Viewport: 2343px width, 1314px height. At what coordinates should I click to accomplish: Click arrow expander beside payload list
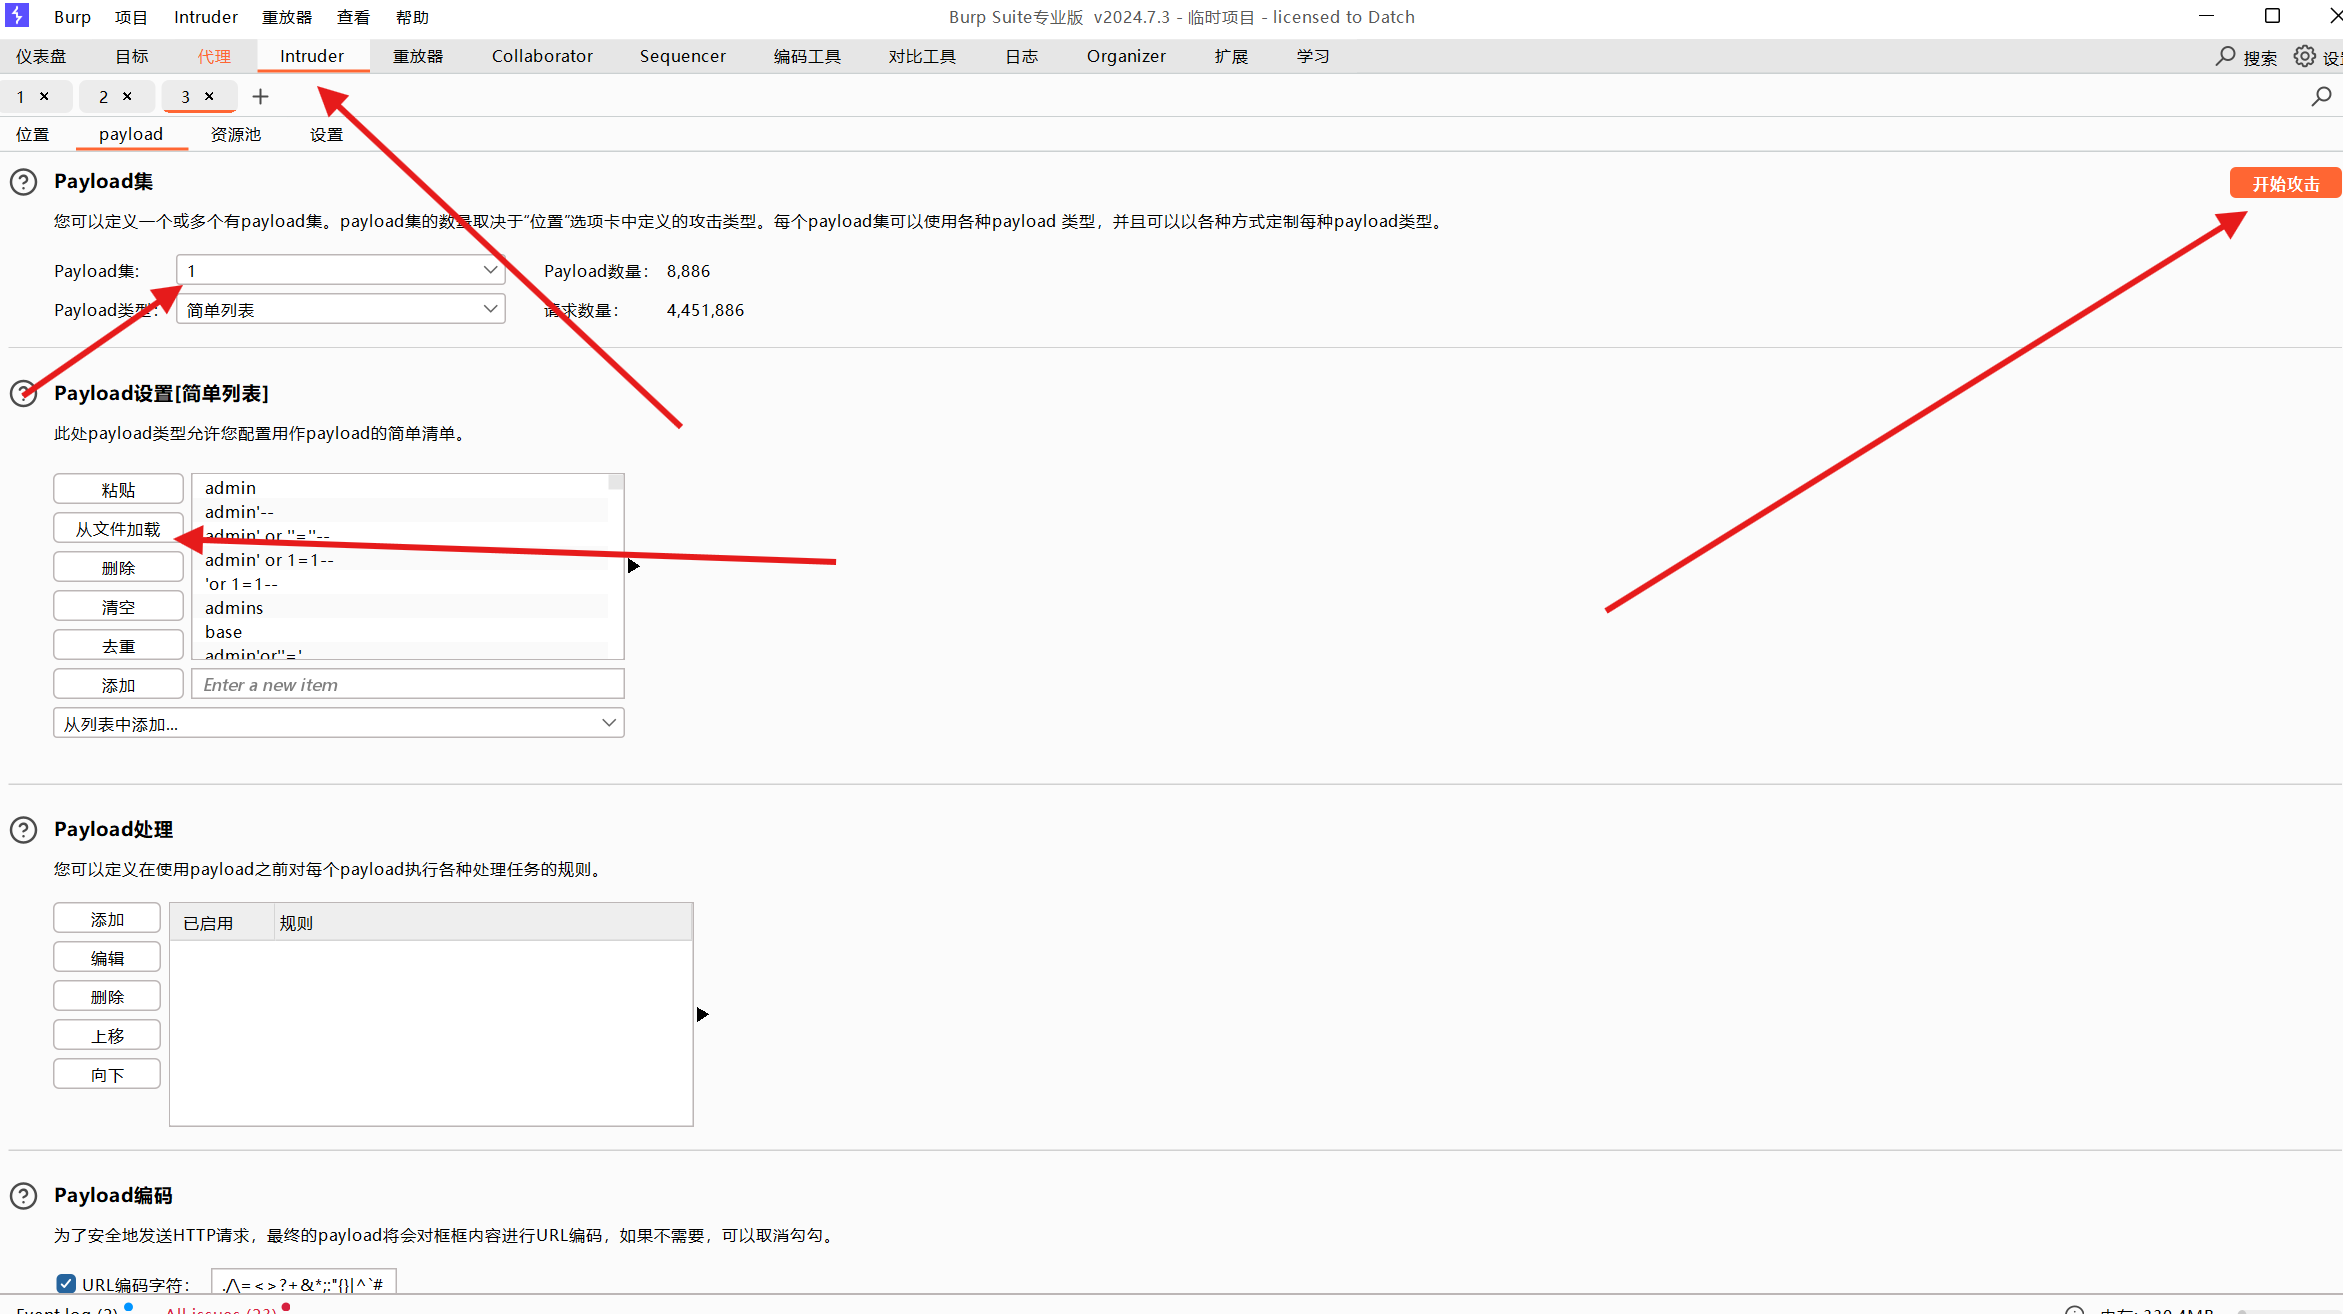[x=633, y=566]
